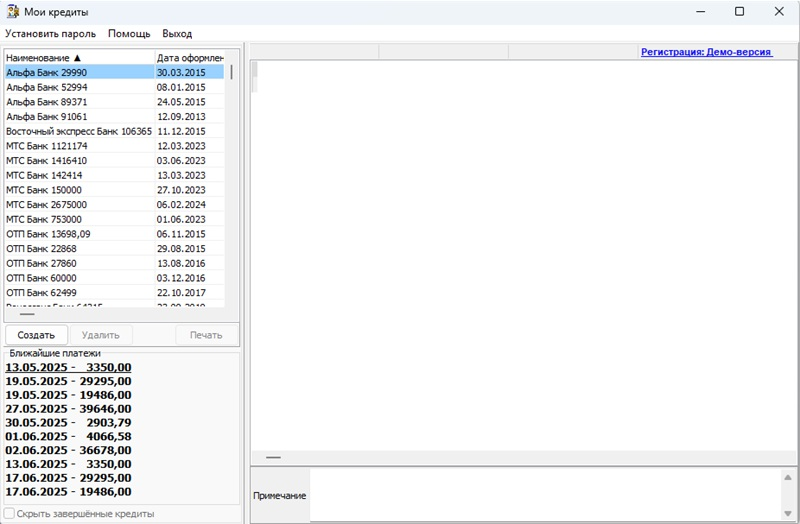
Task: Click date cell 12.03.2023
Action: pyautogui.click(x=189, y=146)
